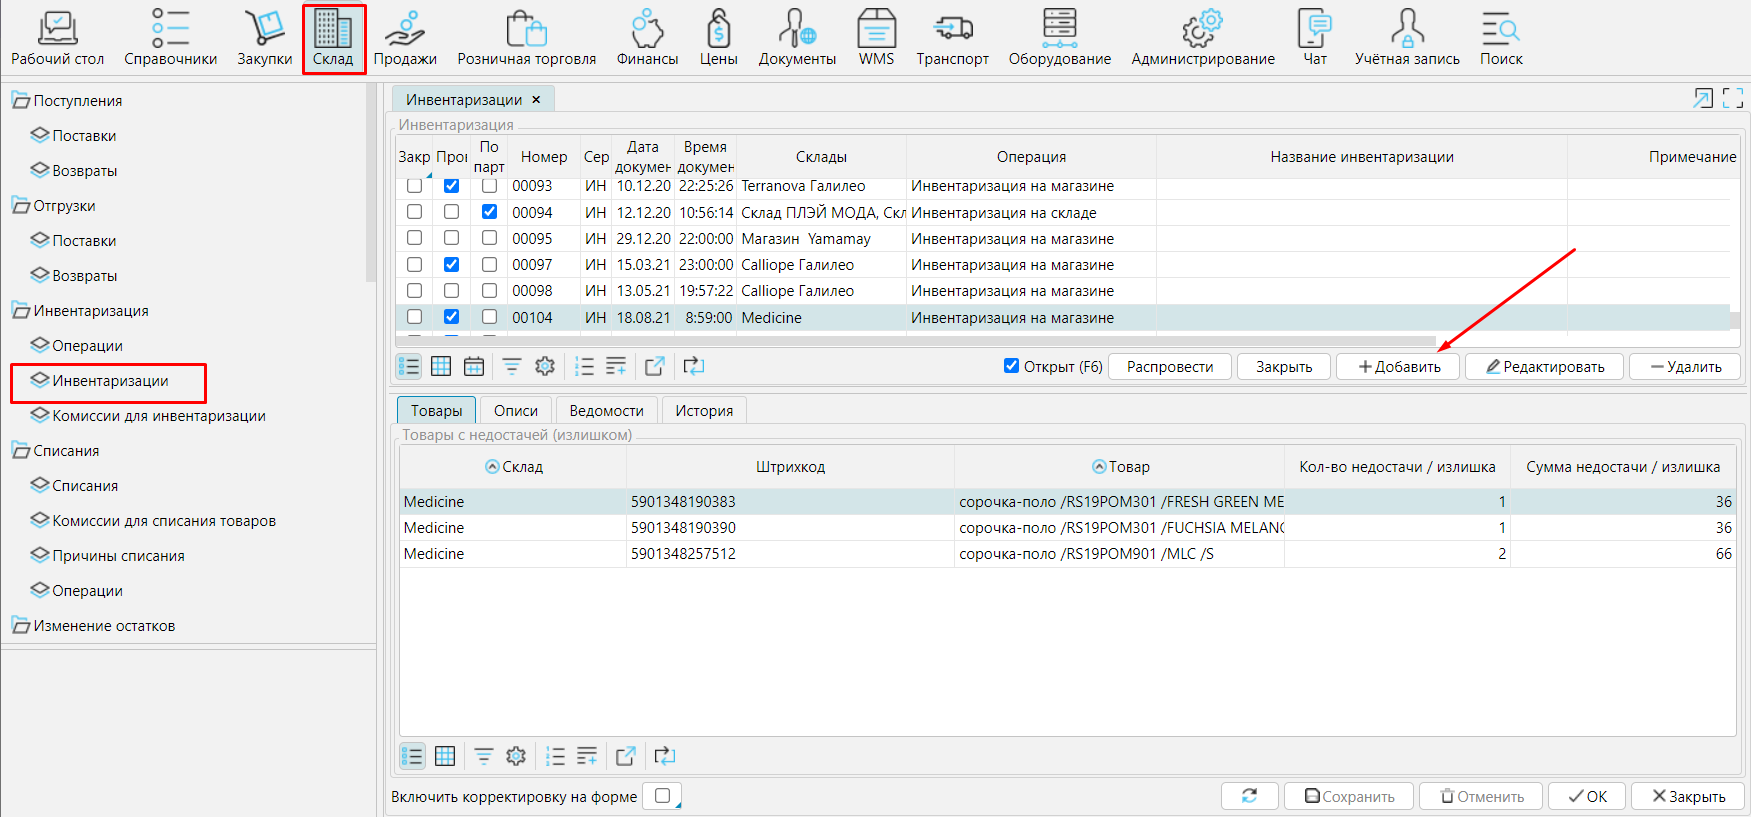Click the Распровести button
This screenshot has width=1751, height=817.
(1169, 367)
